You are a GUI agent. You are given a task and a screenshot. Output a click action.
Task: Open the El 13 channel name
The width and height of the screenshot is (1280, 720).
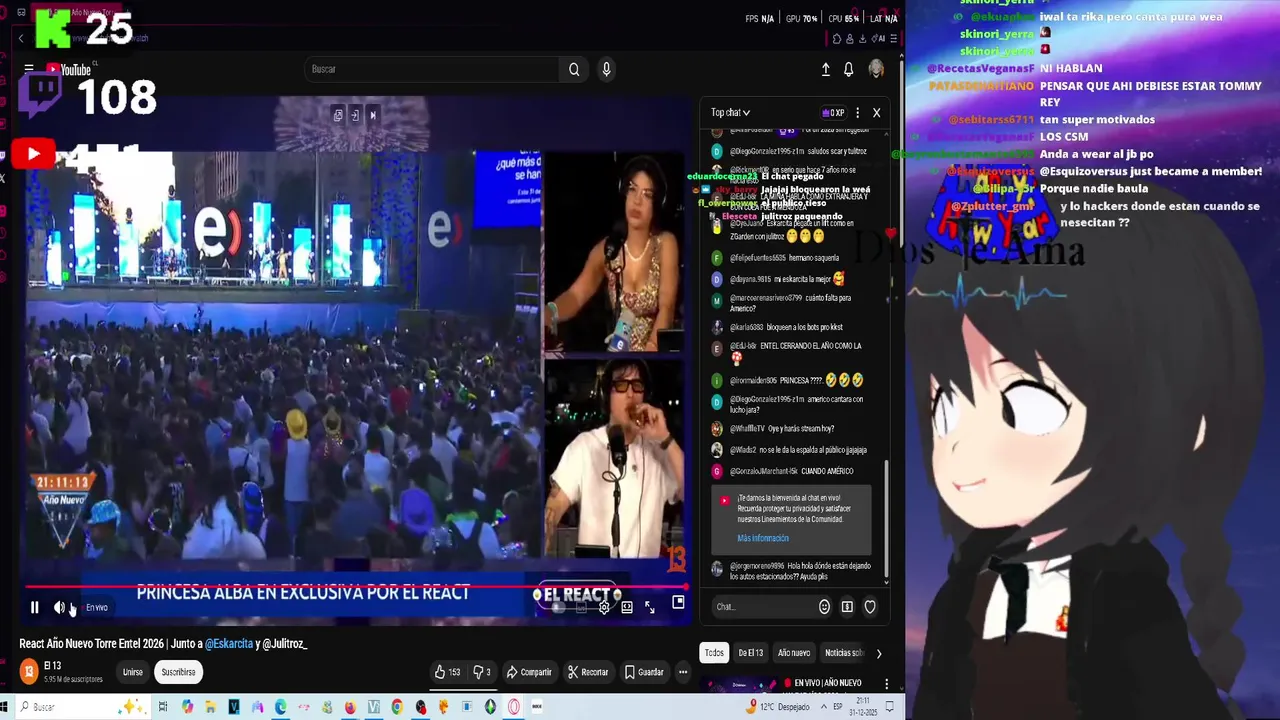pyautogui.click(x=53, y=666)
